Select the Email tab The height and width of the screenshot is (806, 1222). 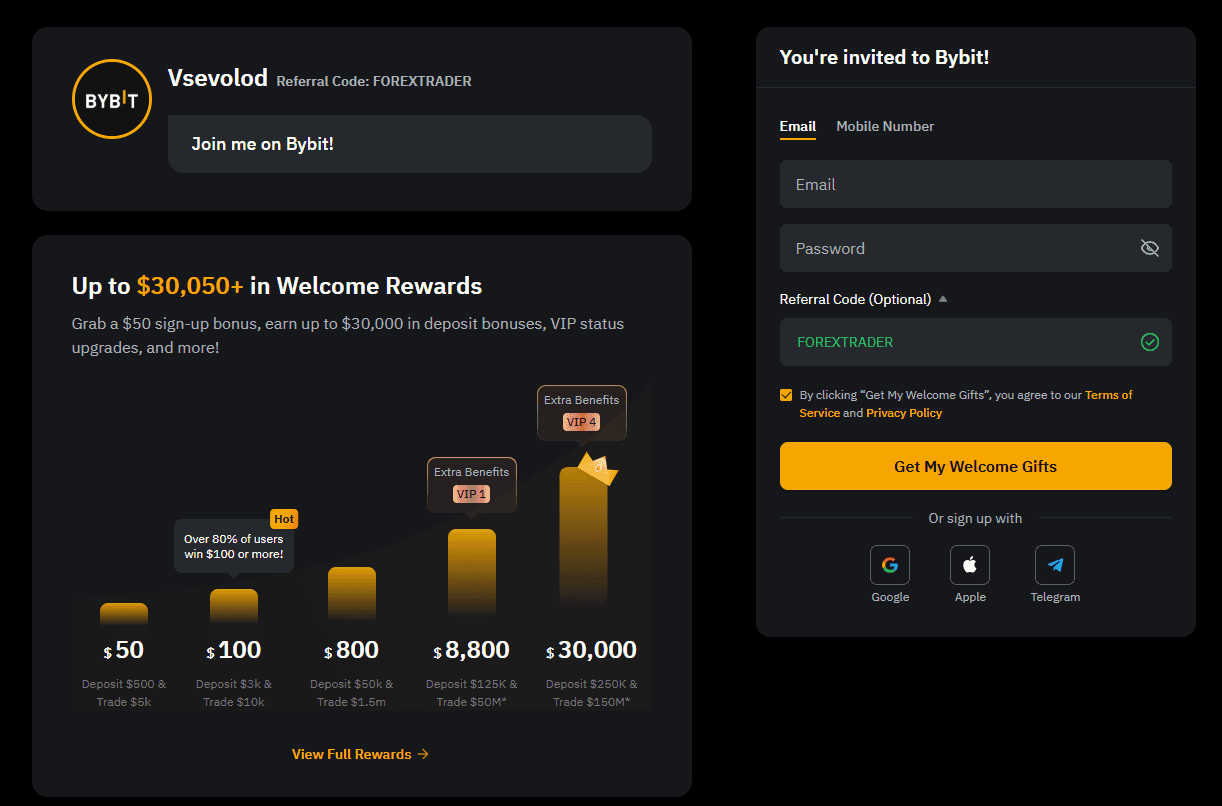(x=798, y=126)
